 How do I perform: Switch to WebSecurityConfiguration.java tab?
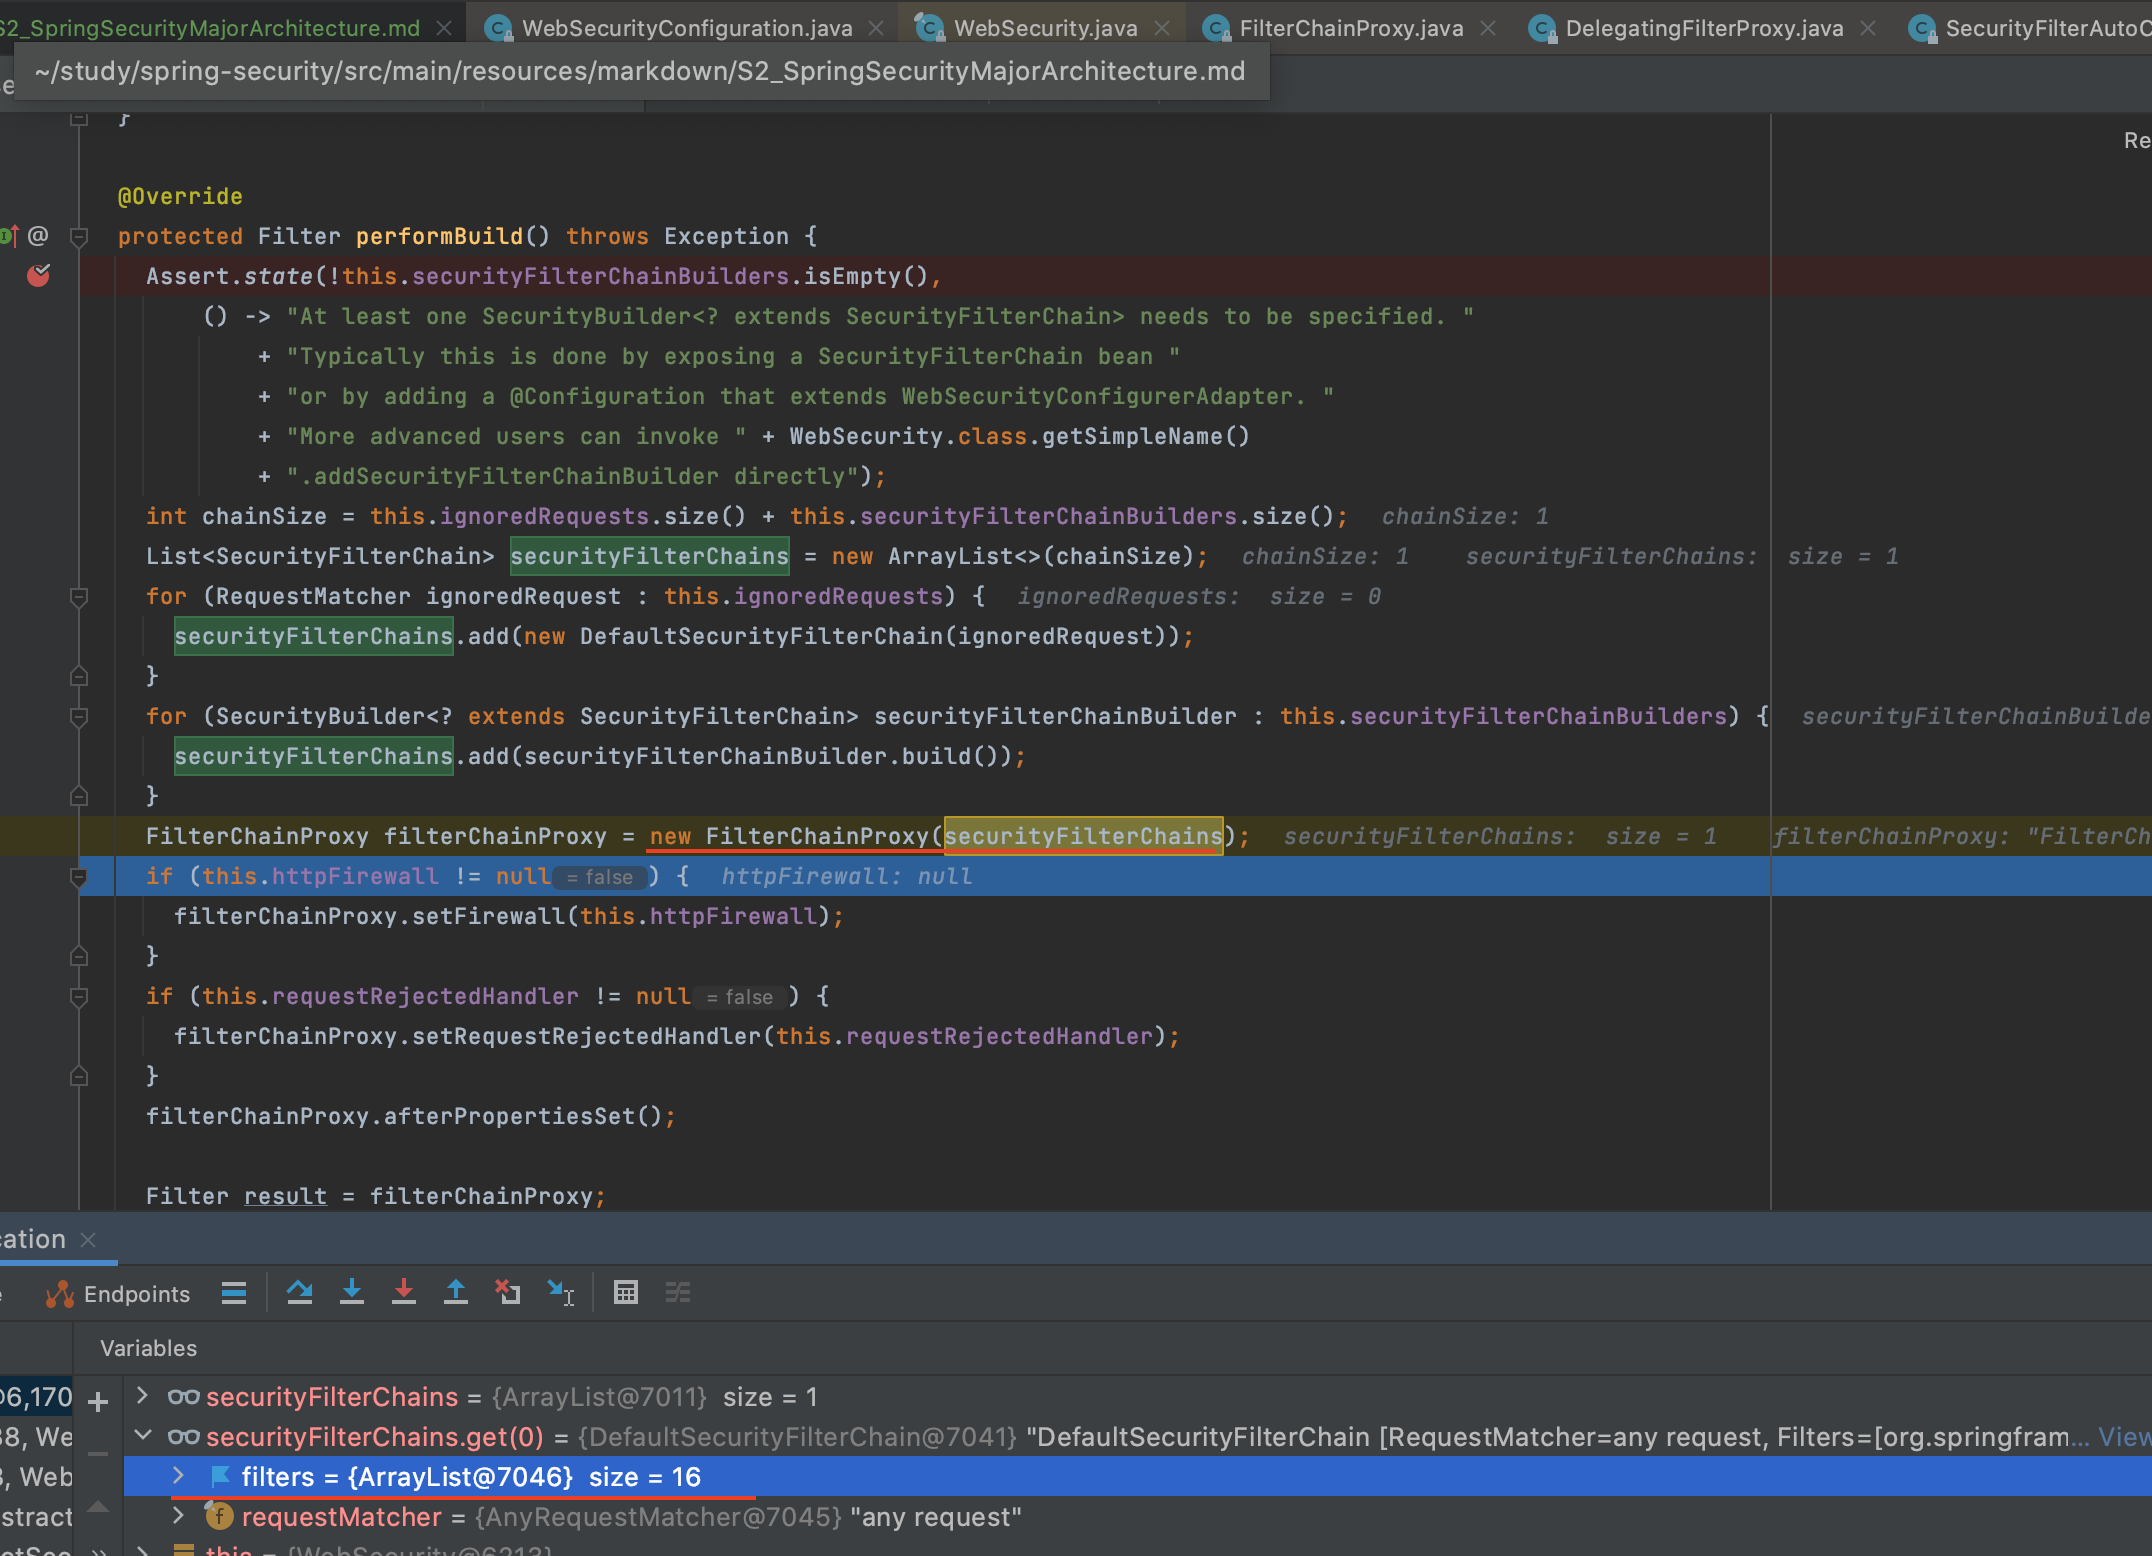coord(686,28)
